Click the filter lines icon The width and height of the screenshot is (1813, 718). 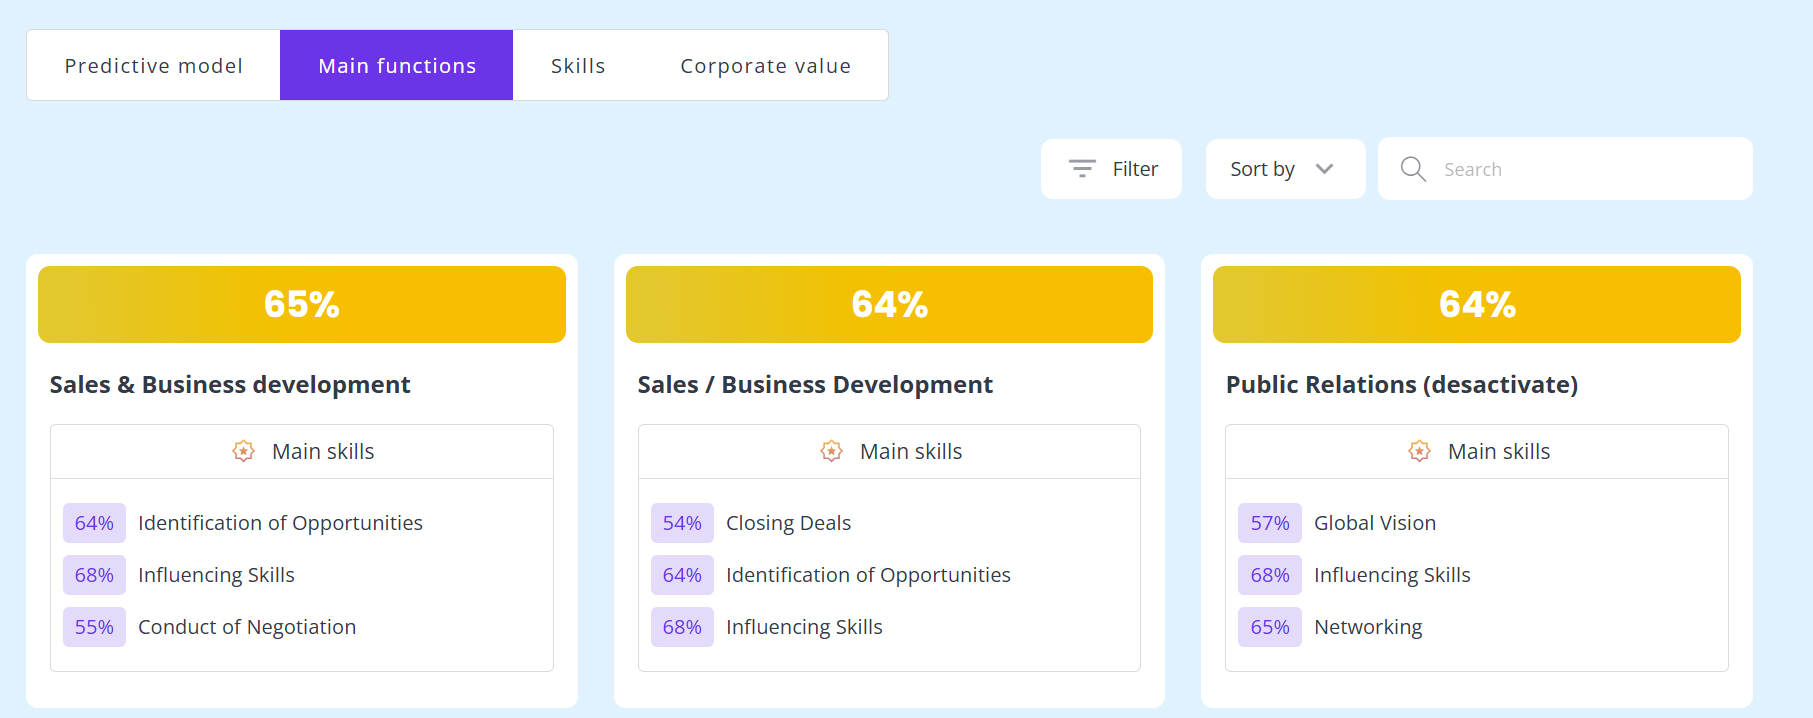[1082, 169]
